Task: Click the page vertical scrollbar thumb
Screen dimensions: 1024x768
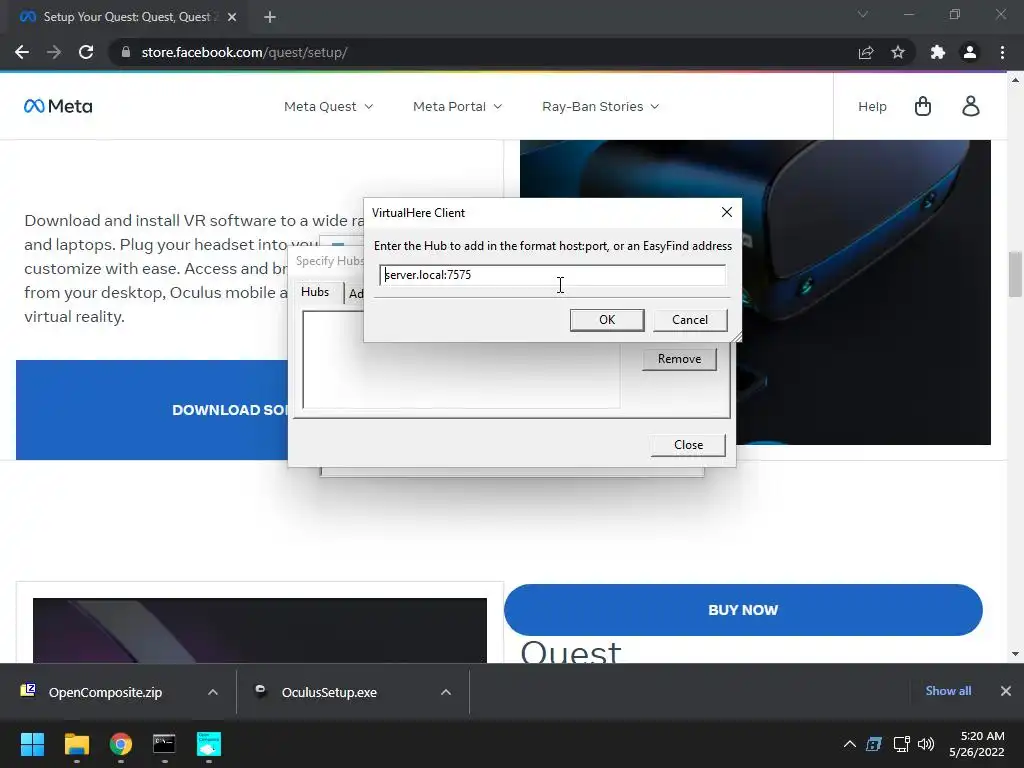Action: [1015, 274]
